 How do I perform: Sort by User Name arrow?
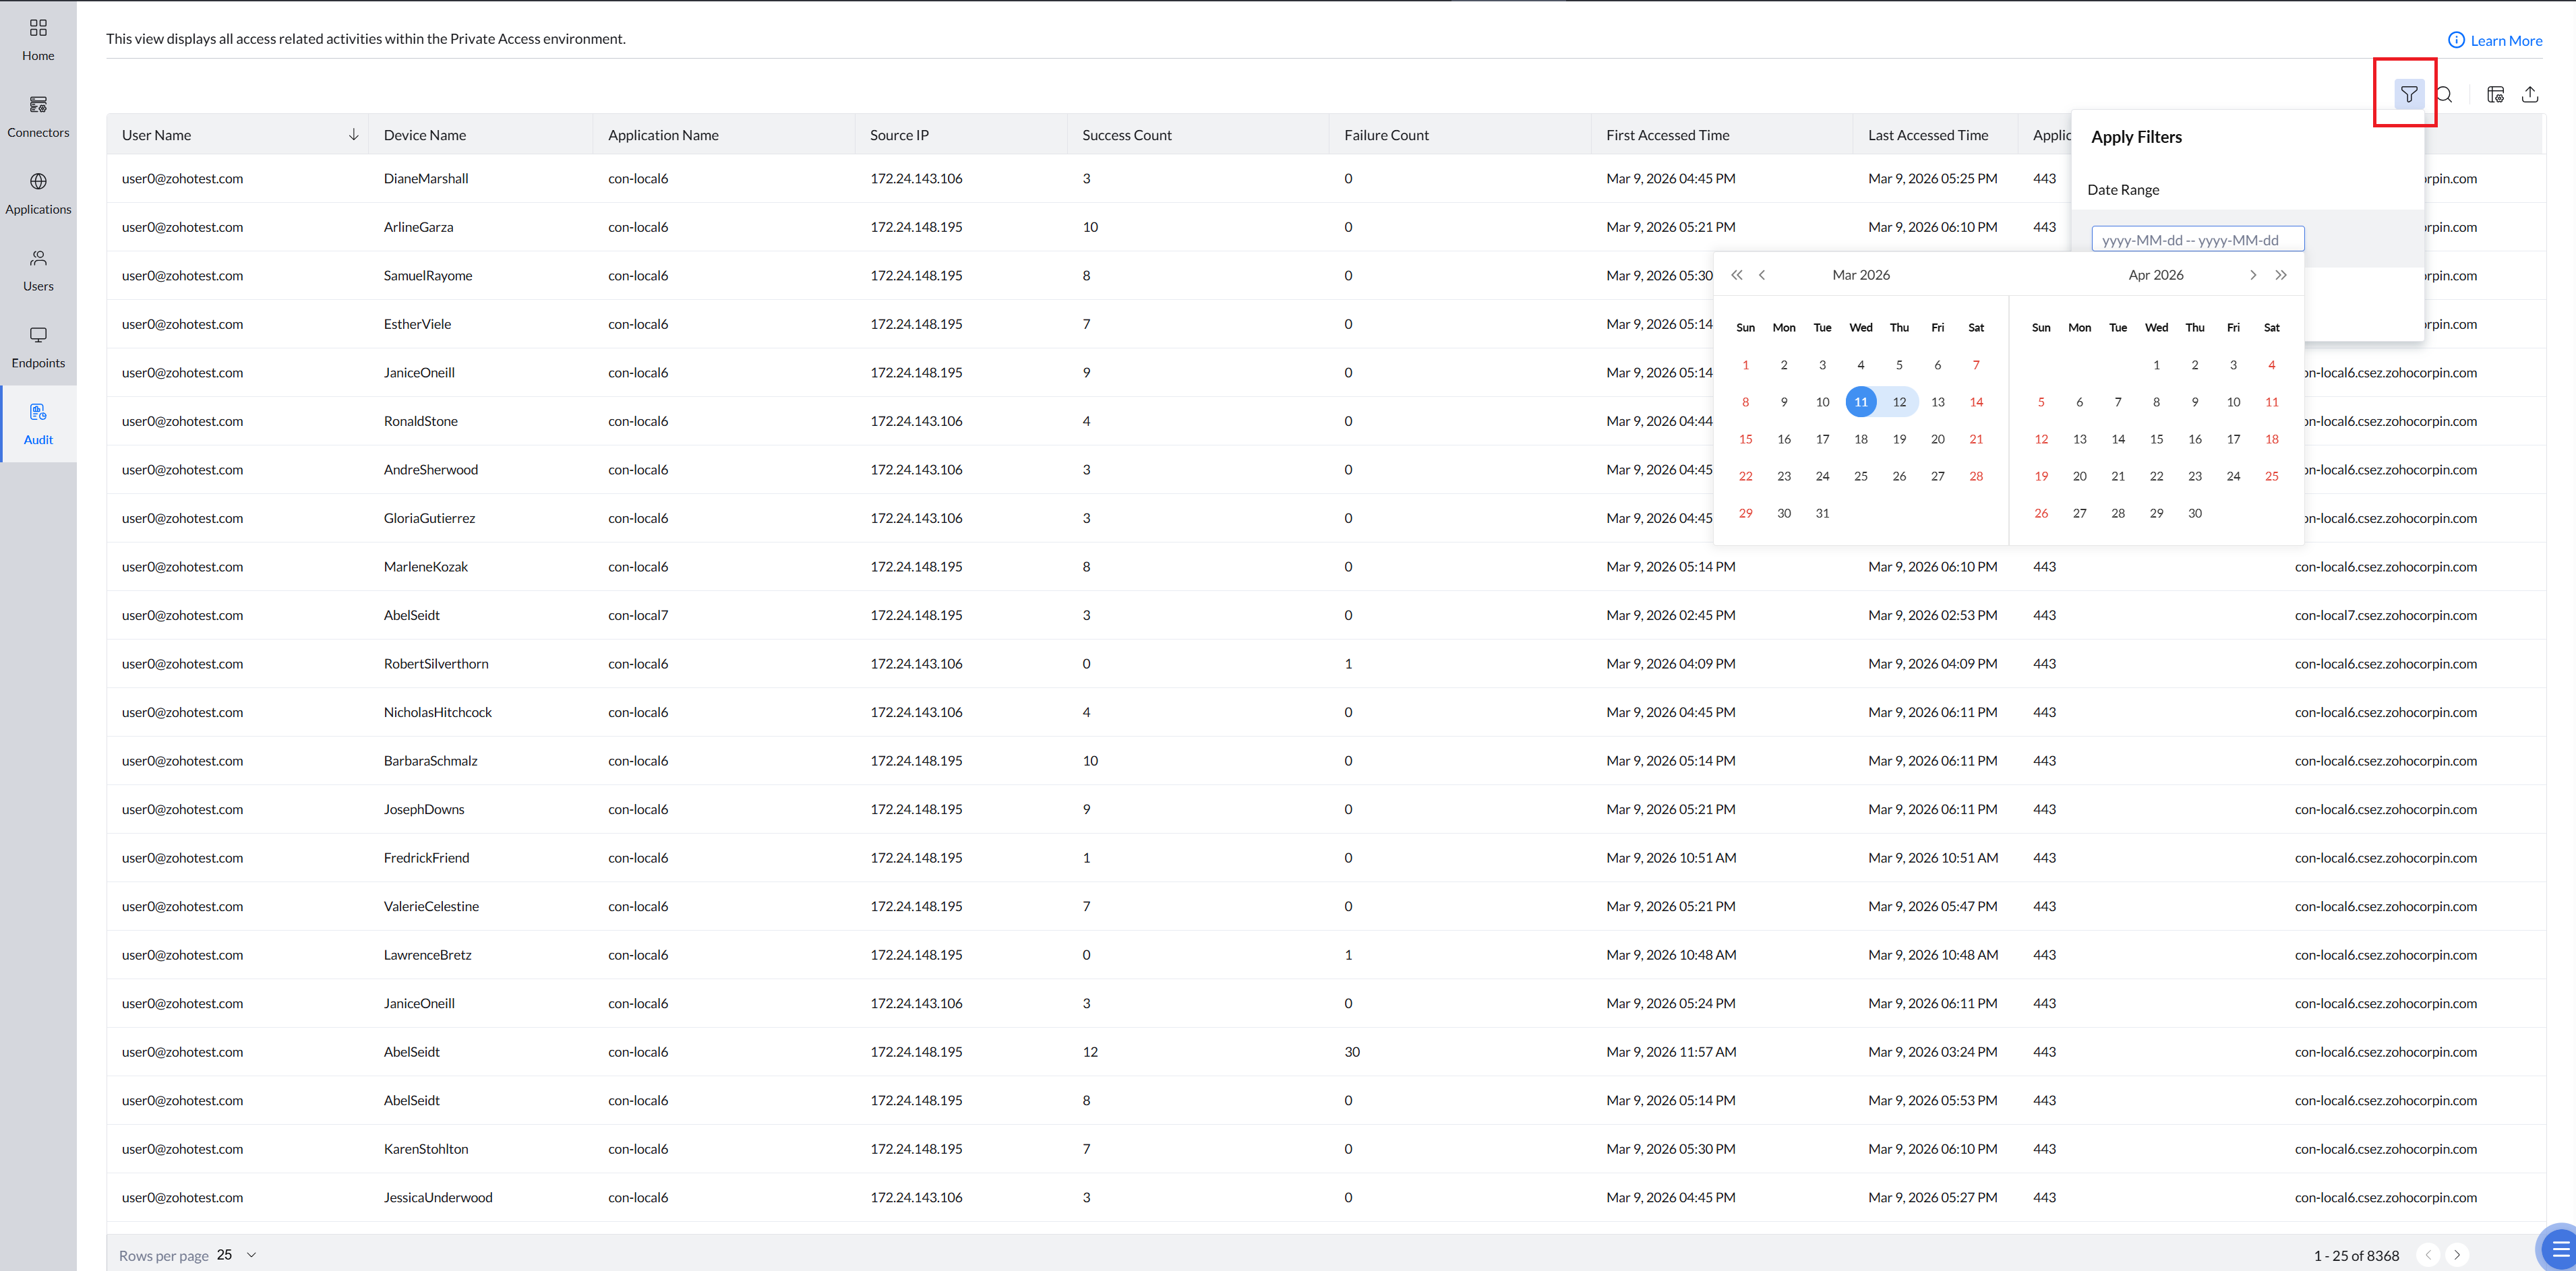(353, 135)
